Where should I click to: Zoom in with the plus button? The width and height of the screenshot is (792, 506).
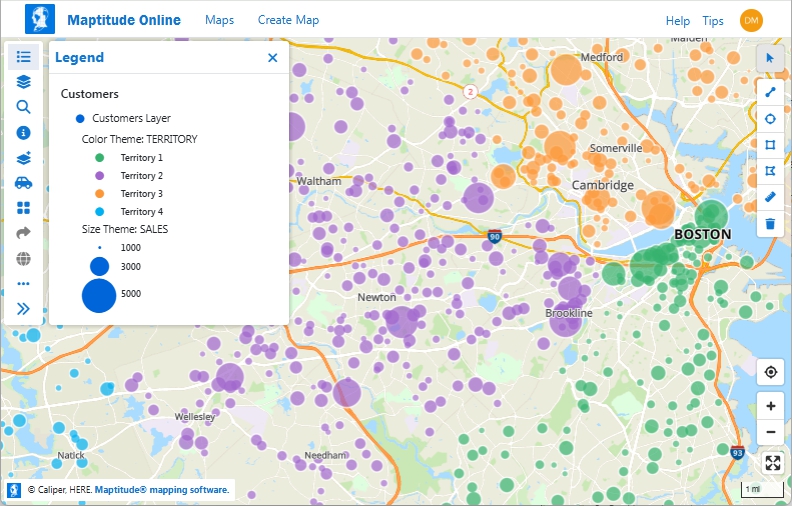point(770,407)
